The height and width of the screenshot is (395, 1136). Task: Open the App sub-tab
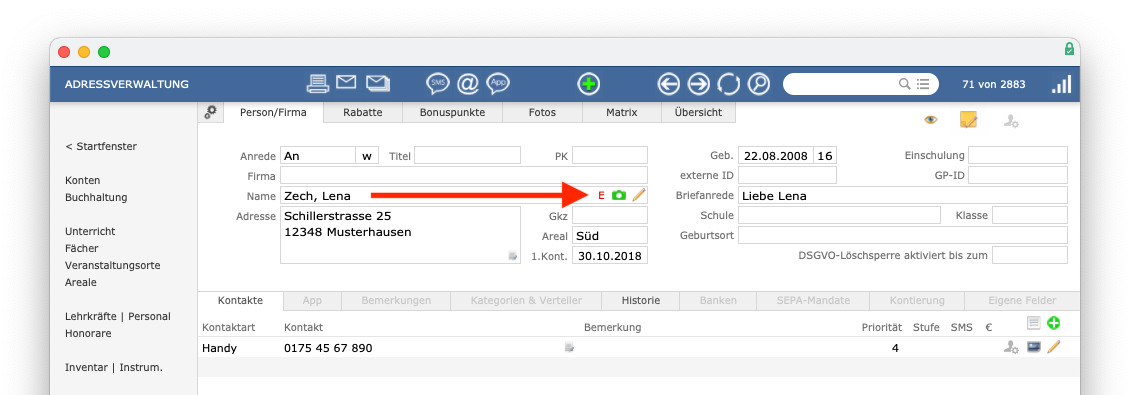tap(312, 300)
